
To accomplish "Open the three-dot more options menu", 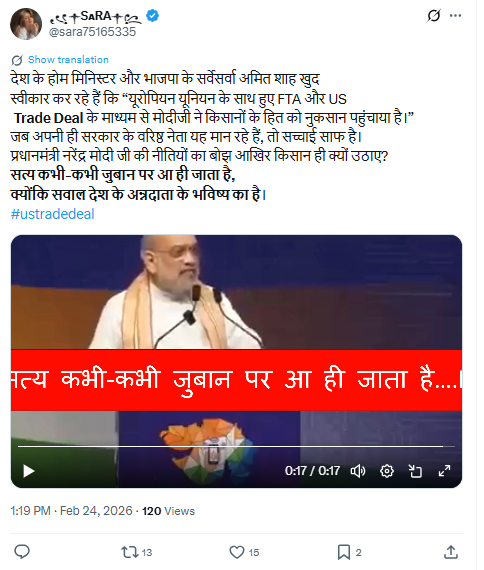I will click(x=455, y=16).
